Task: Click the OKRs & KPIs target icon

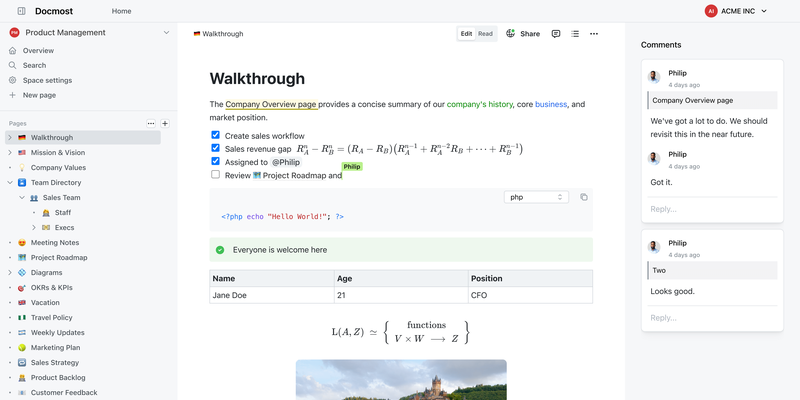Action: (x=22, y=288)
